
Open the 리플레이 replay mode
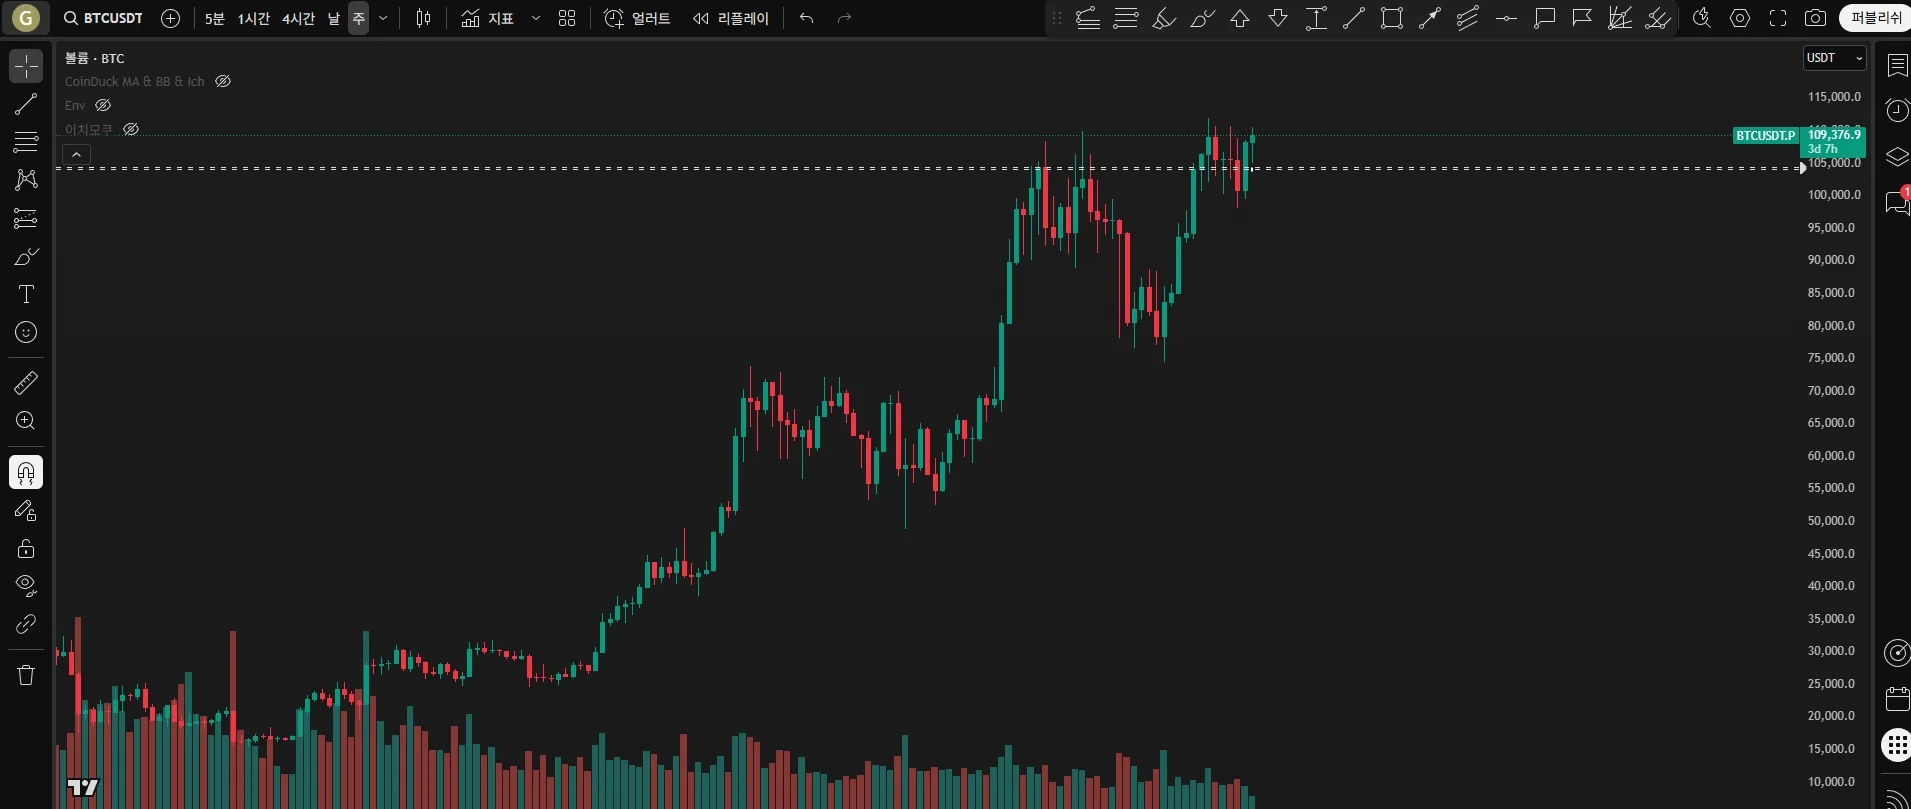tap(732, 18)
